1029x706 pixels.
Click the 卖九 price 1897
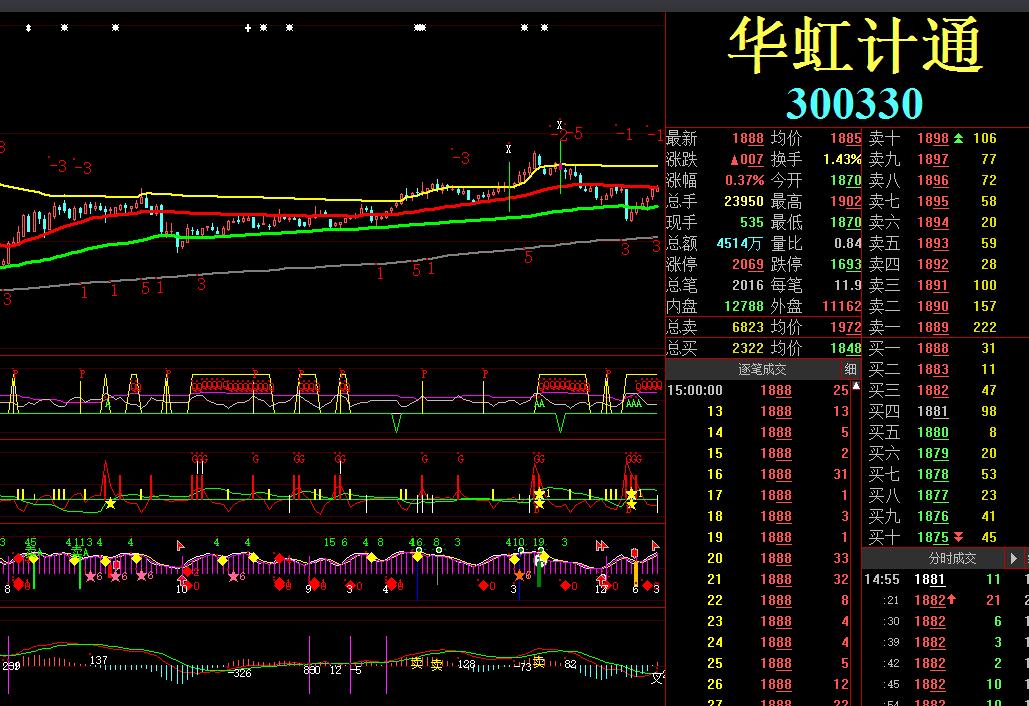tap(933, 159)
